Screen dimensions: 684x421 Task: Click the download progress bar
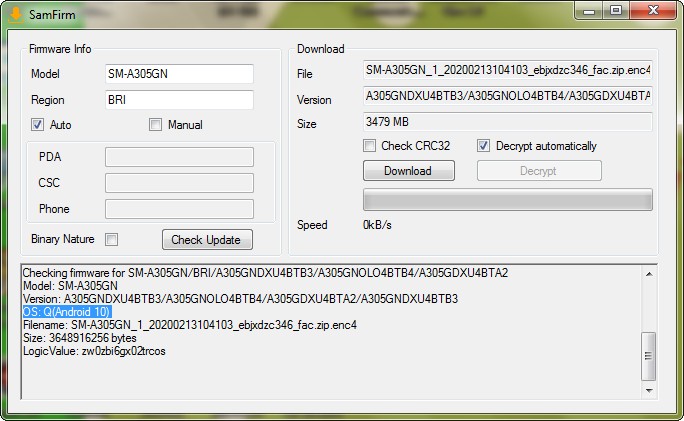[507, 200]
